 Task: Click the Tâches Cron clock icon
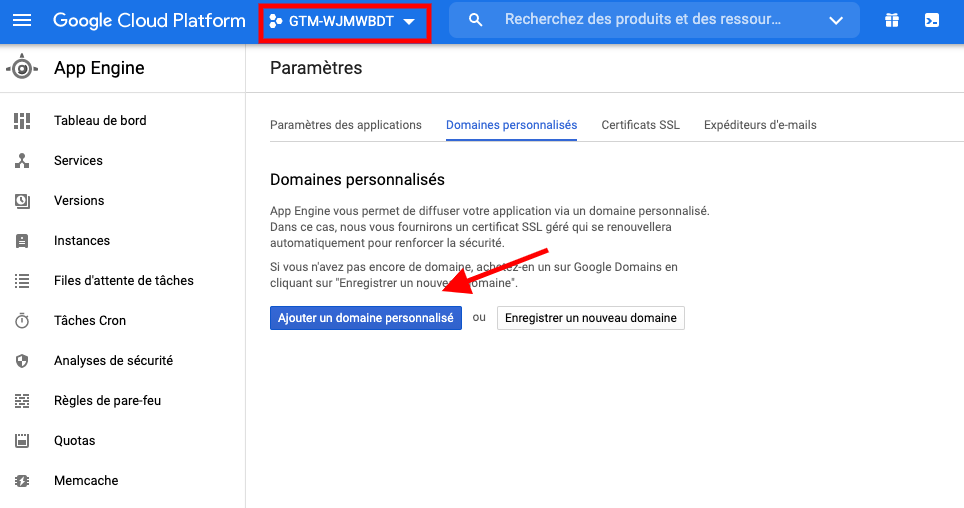22,320
